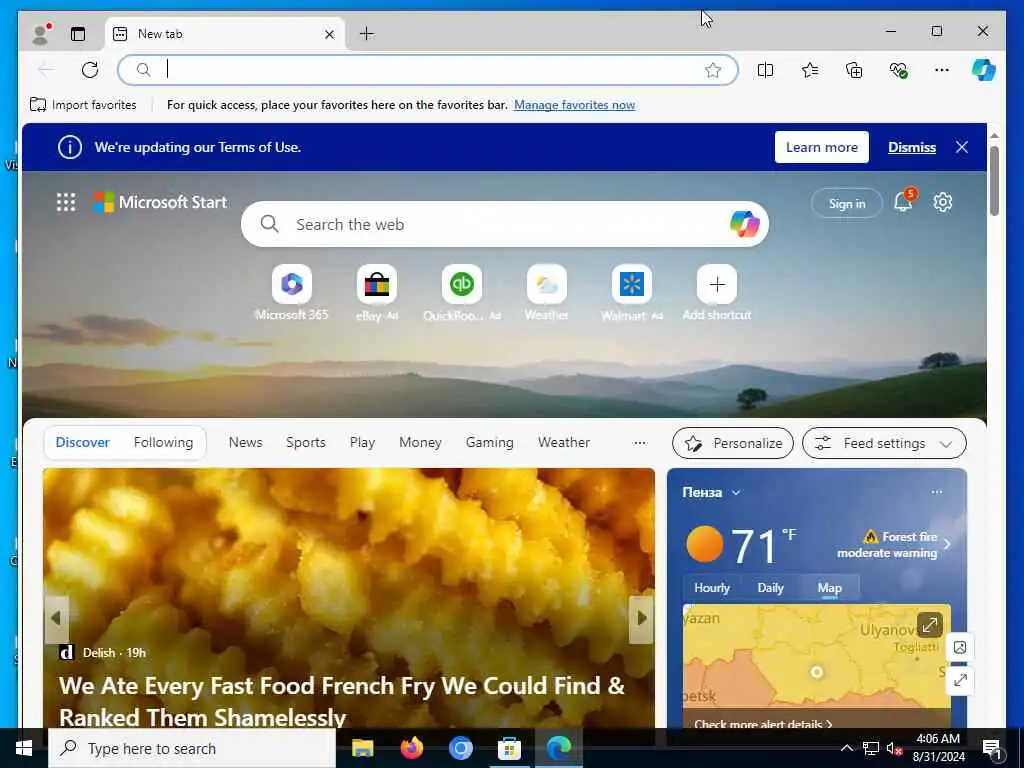Open the Favorites list icon
This screenshot has height=768, width=1024.
click(810, 70)
